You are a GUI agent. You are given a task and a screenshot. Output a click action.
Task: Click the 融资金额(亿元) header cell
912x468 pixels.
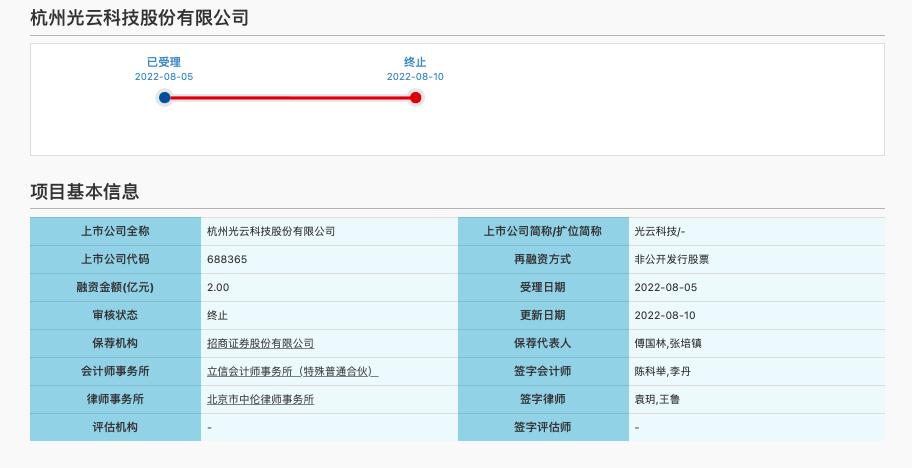pyautogui.click(x=115, y=287)
